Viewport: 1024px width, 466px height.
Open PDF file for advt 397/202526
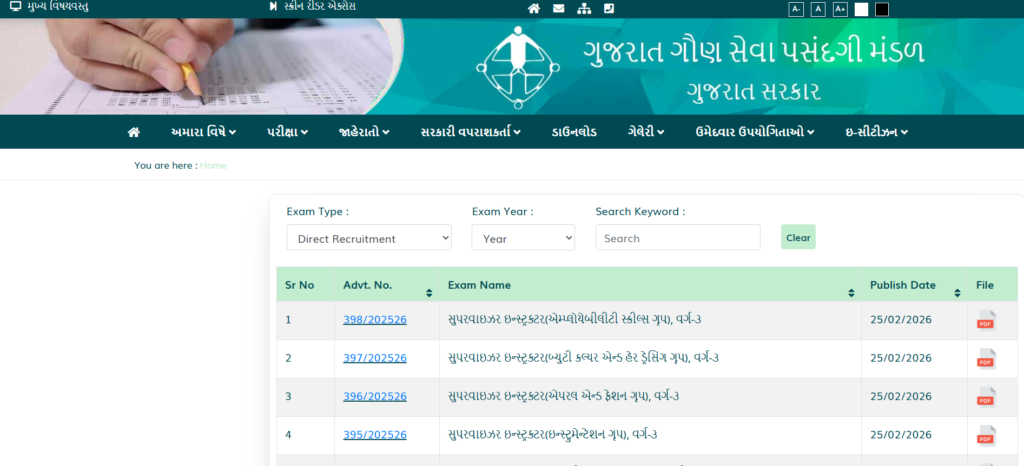click(985, 358)
